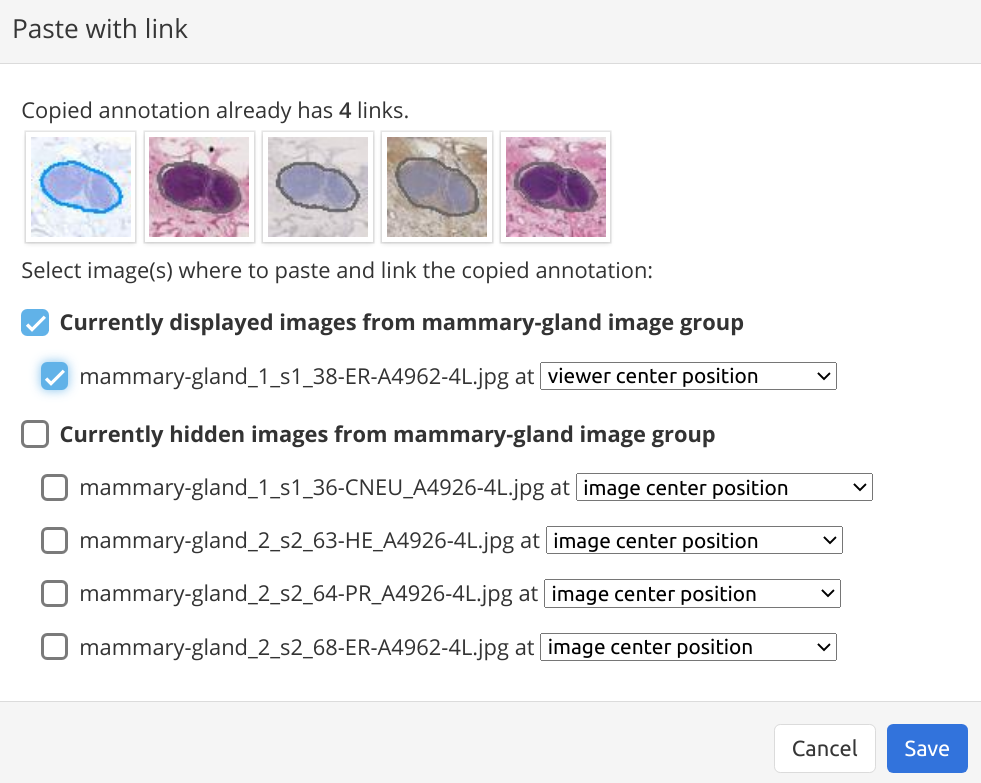Open position dropdown for the 36-CNEU image
The height and width of the screenshot is (783, 981).
coord(724,487)
